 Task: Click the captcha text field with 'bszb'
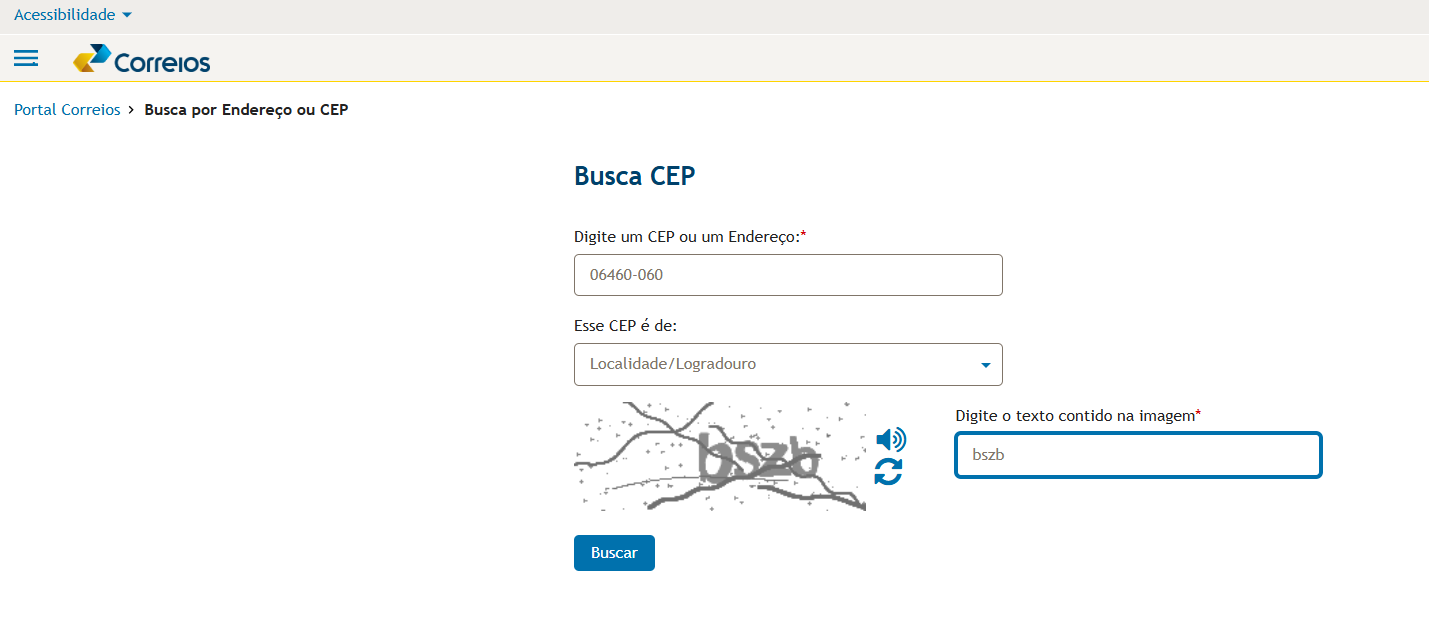tap(1138, 455)
